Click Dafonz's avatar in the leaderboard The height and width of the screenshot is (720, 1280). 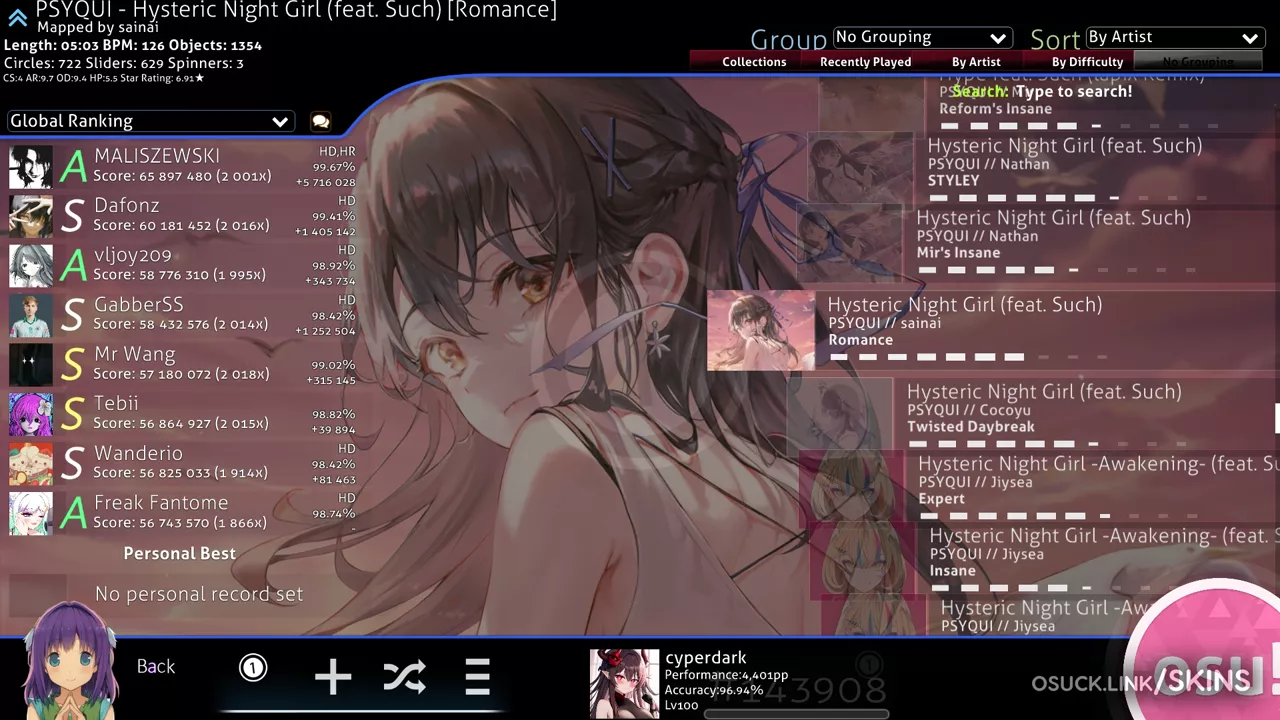coord(31,216)
